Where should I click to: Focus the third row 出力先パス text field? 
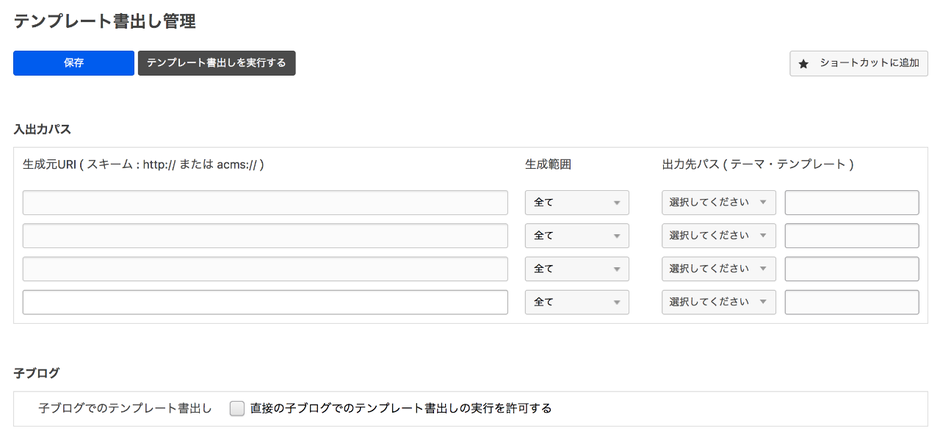tap(851, 269)
